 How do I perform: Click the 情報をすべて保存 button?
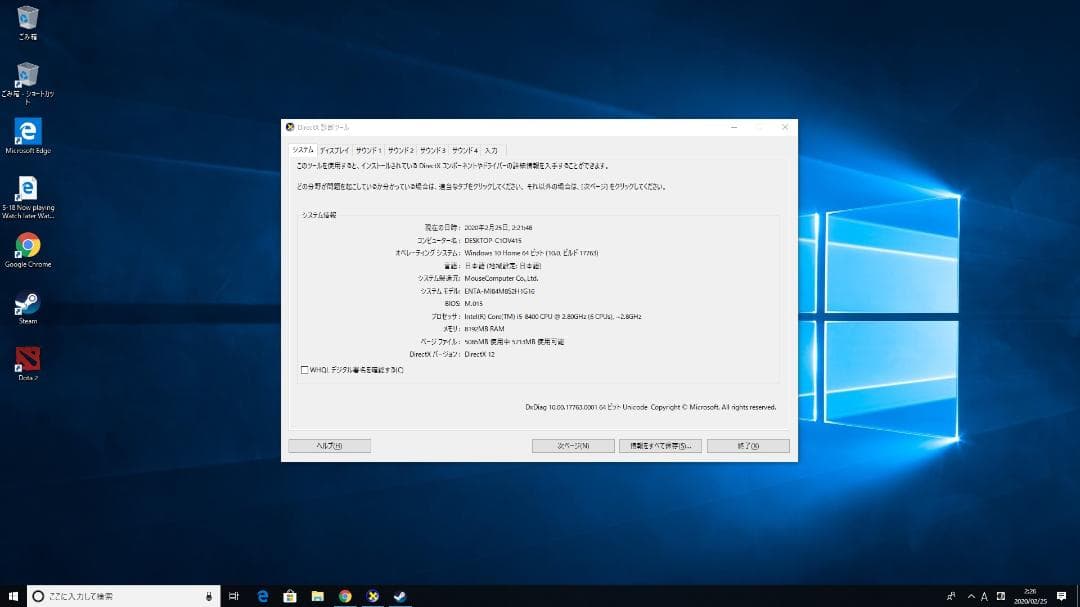click(x=660, y=445)
